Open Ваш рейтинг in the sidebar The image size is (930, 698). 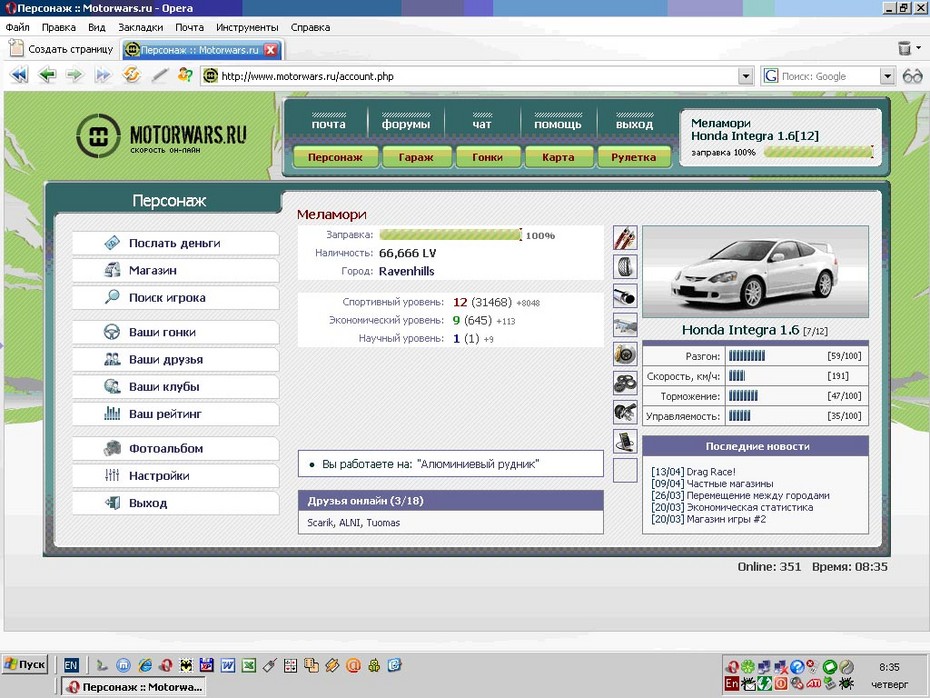coord(176,414)
